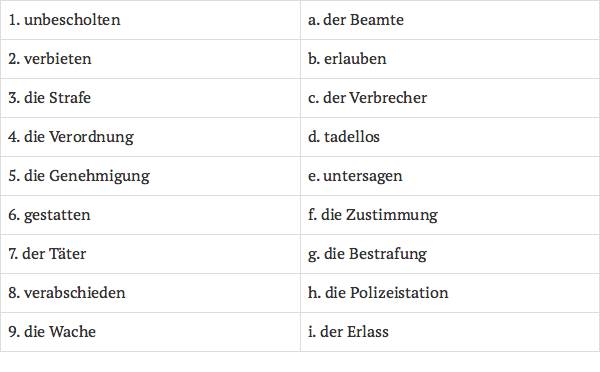600x372 pixels.
Task: Click the word gestatten
Action: pos(57,215)
